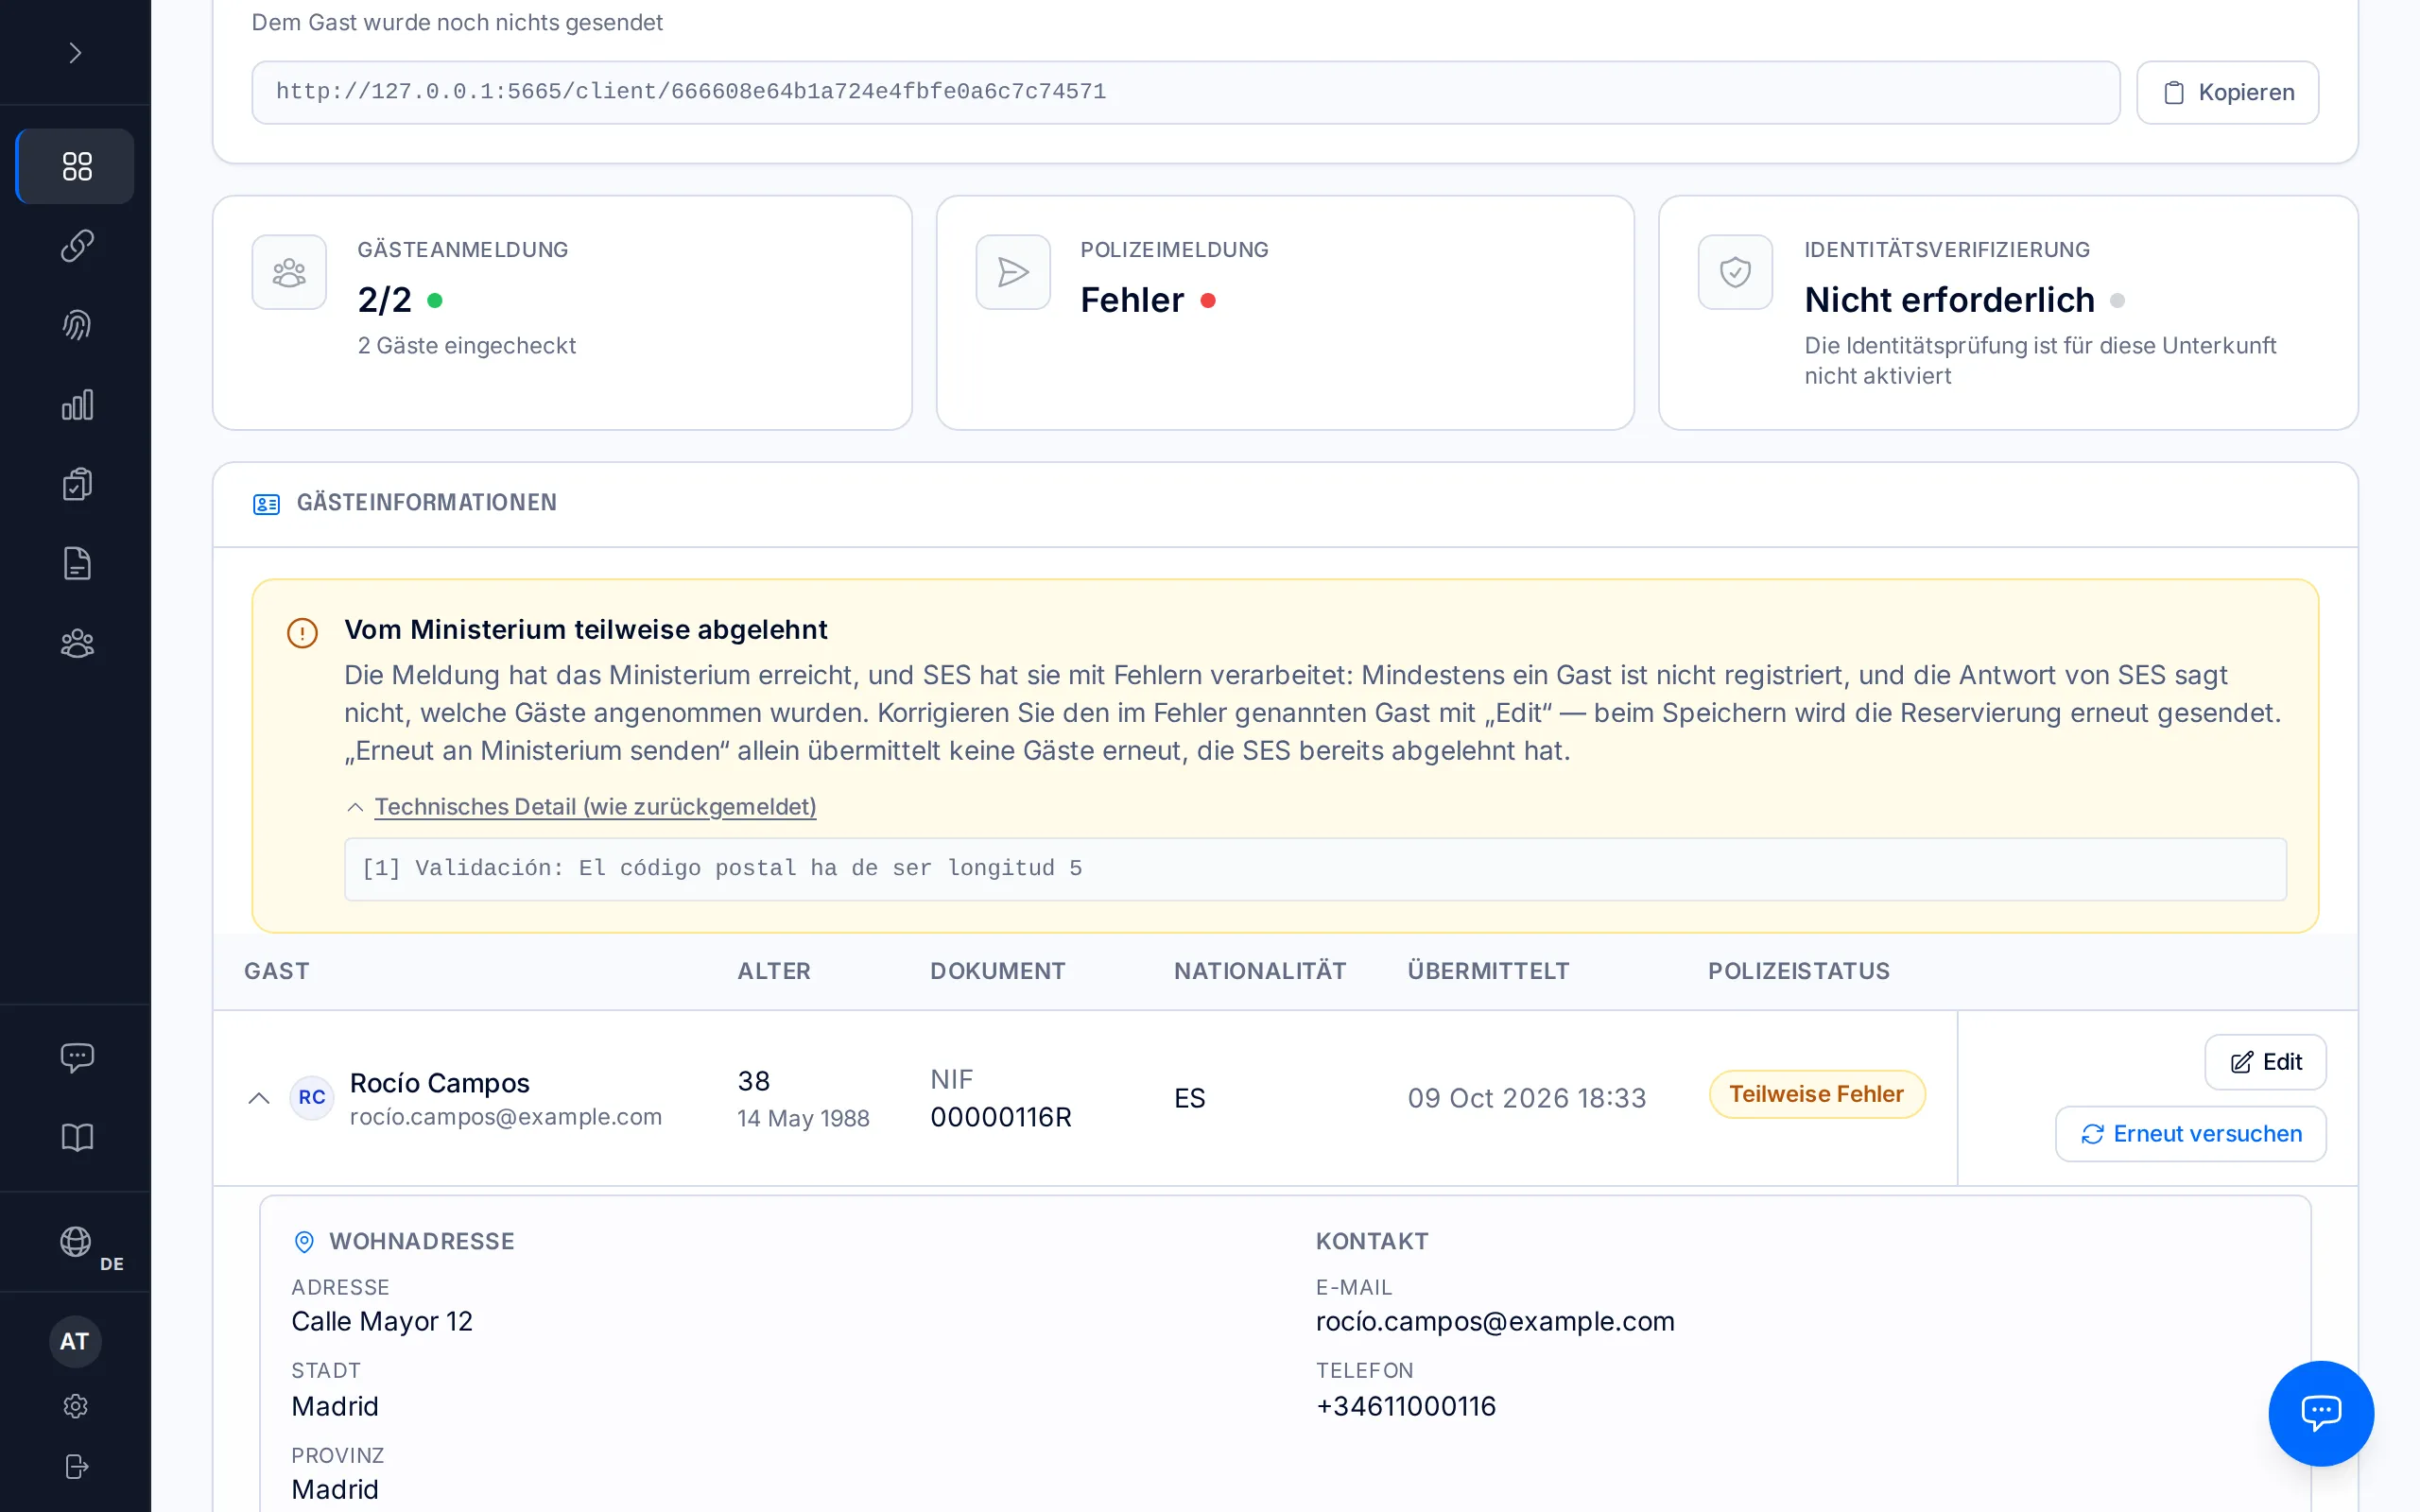This screenshot has height=1512, width=2420.
Task: Expand the sidebar with the chevron arrow
Action: pyautogui.click(x=75, y=52)
